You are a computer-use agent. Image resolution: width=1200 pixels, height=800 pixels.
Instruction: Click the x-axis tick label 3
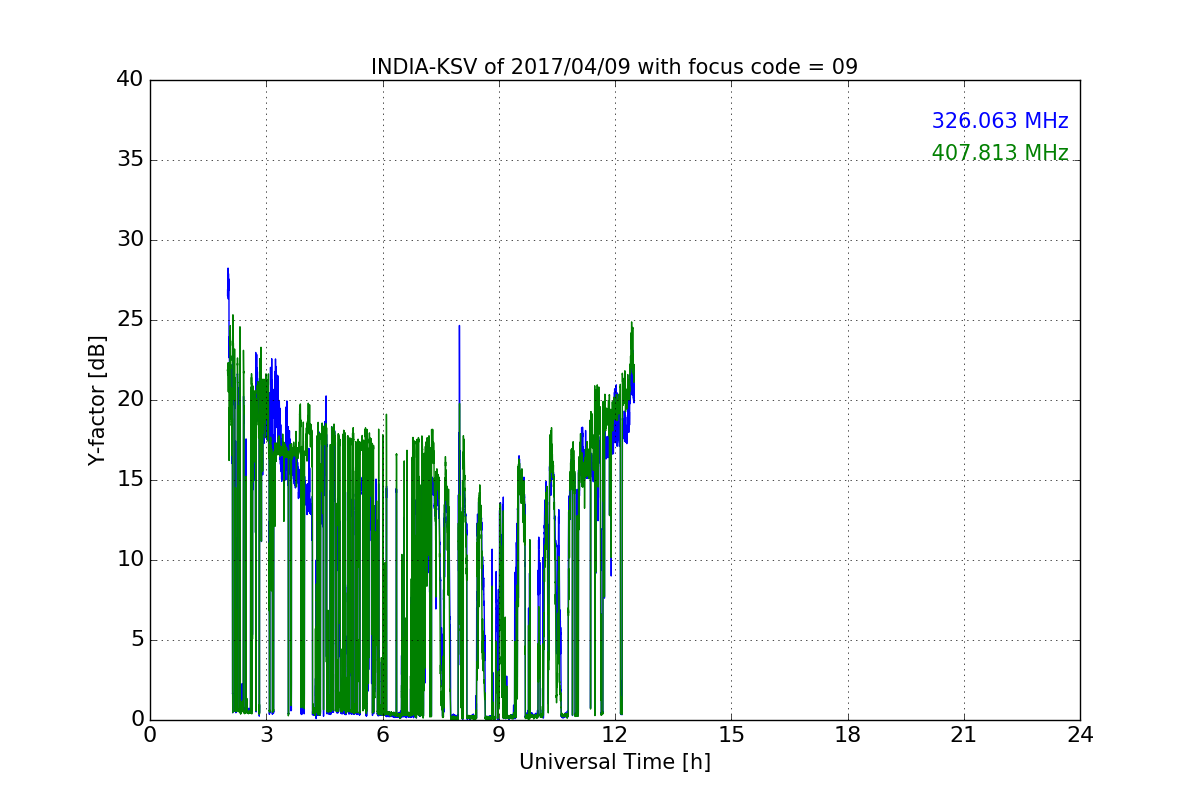[267, 735]
